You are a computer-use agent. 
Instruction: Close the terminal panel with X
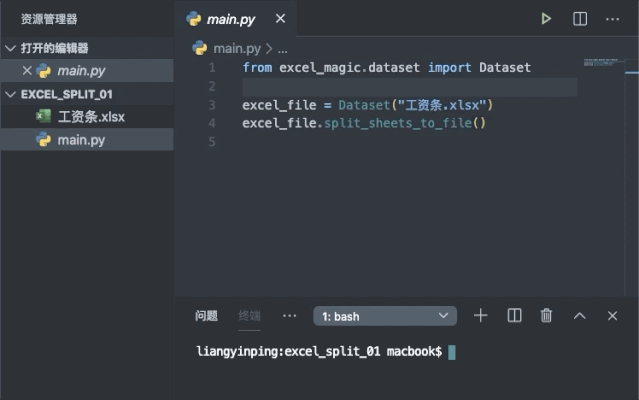tap(612, 316)
